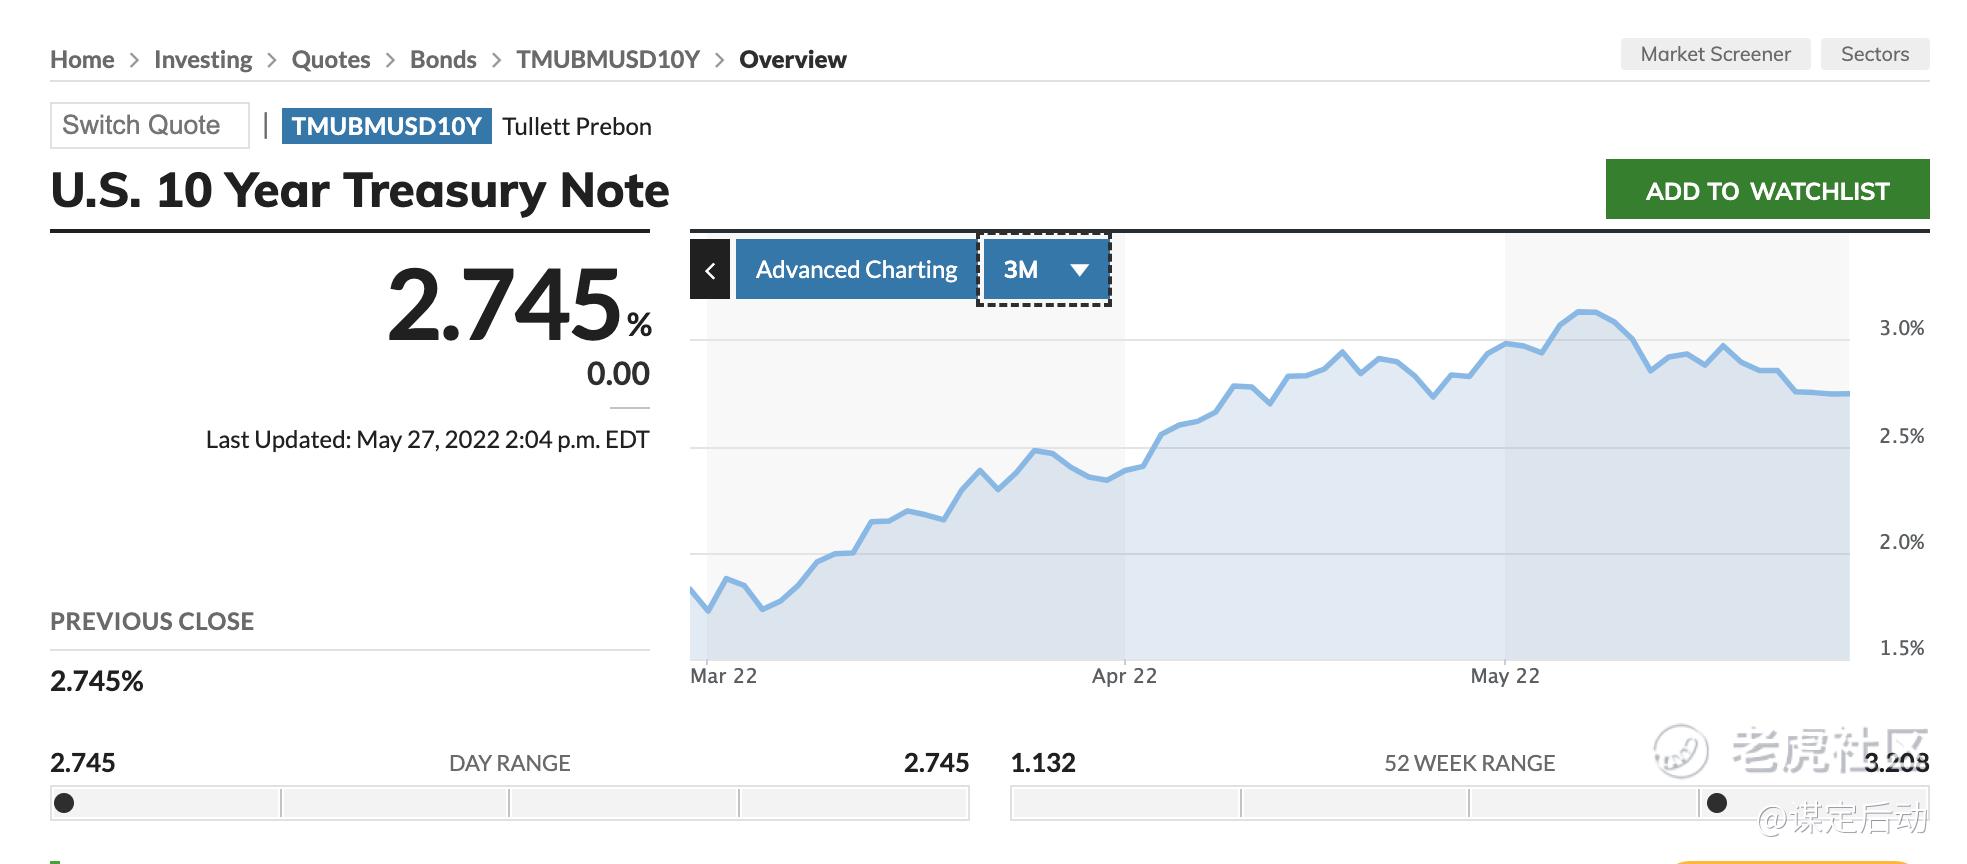This screenshot has width=1967, height=864.
Task: Open Advanced Charting
Action: pos(856,270)
